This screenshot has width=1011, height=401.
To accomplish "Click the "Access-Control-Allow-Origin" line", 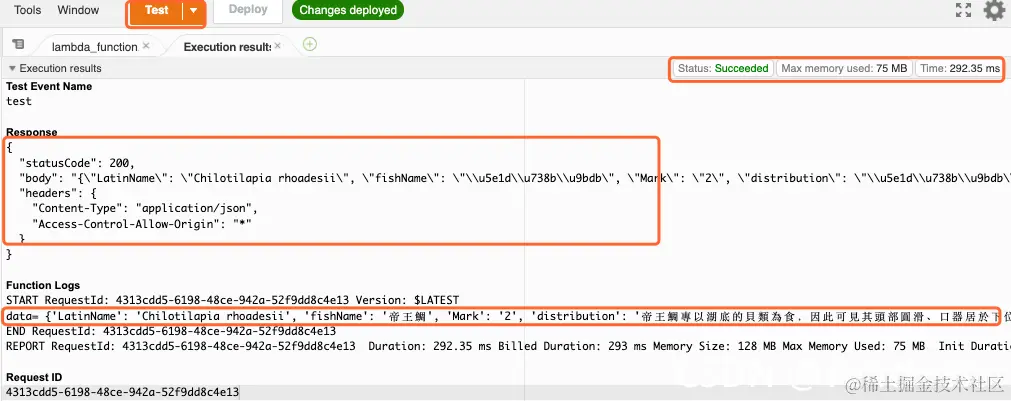I will click(x=142, y=224).
